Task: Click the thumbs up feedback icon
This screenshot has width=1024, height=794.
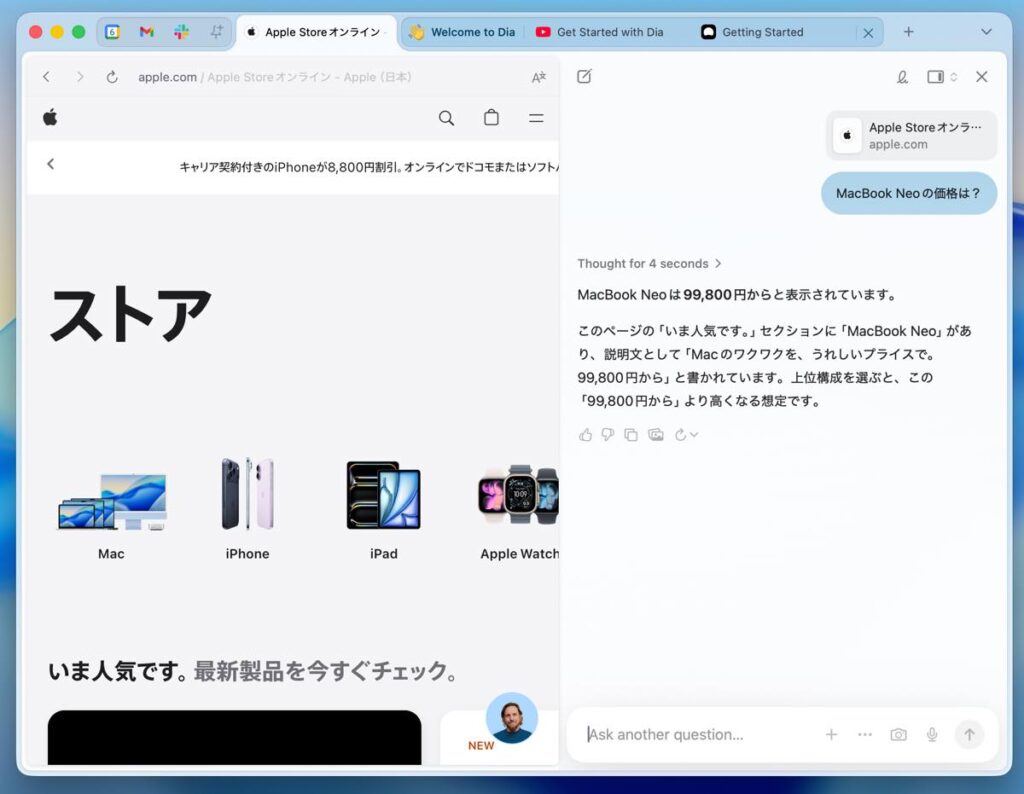Action: click(585, 435)
